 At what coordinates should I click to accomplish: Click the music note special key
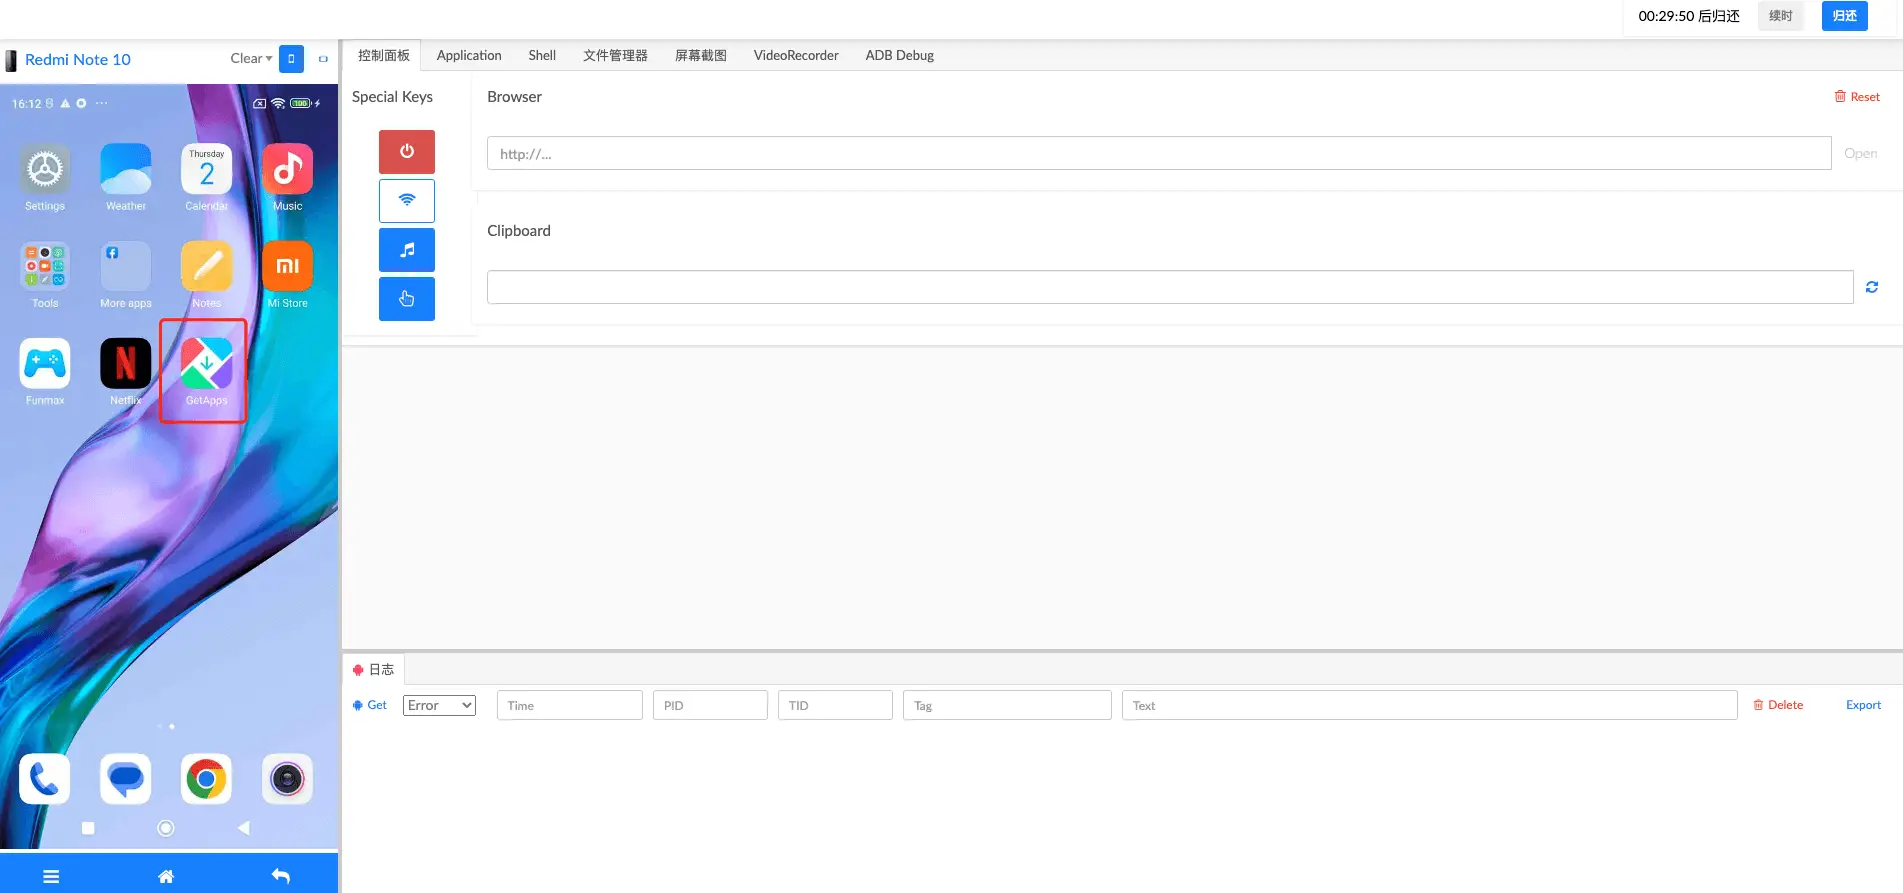[406, 250]
